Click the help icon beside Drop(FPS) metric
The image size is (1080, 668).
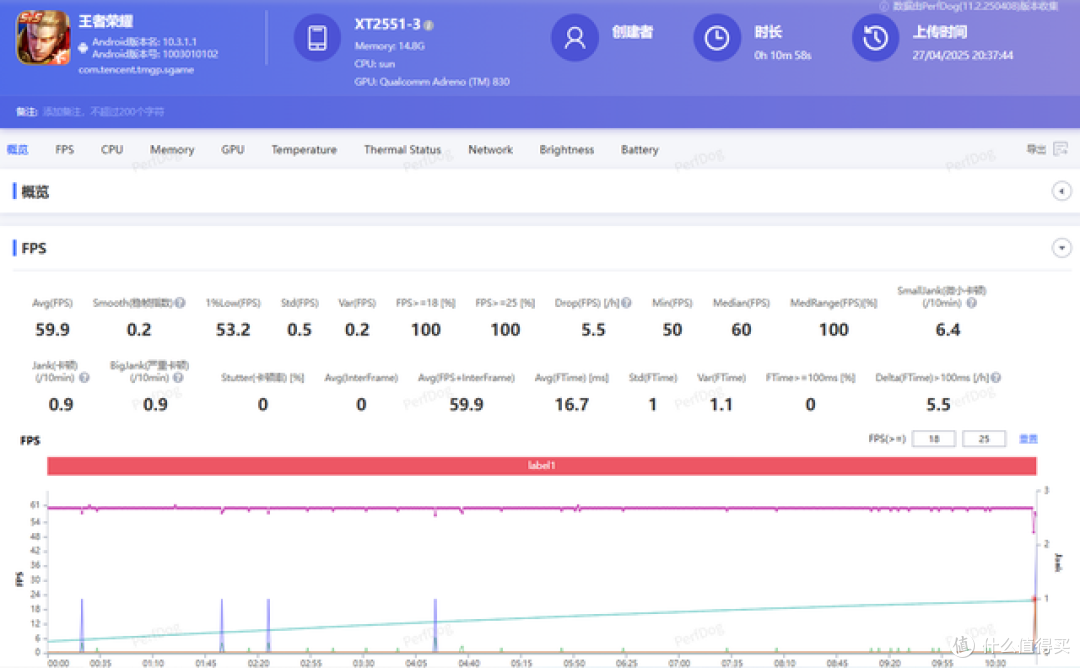pyautogui.click(x=626, y=302)
